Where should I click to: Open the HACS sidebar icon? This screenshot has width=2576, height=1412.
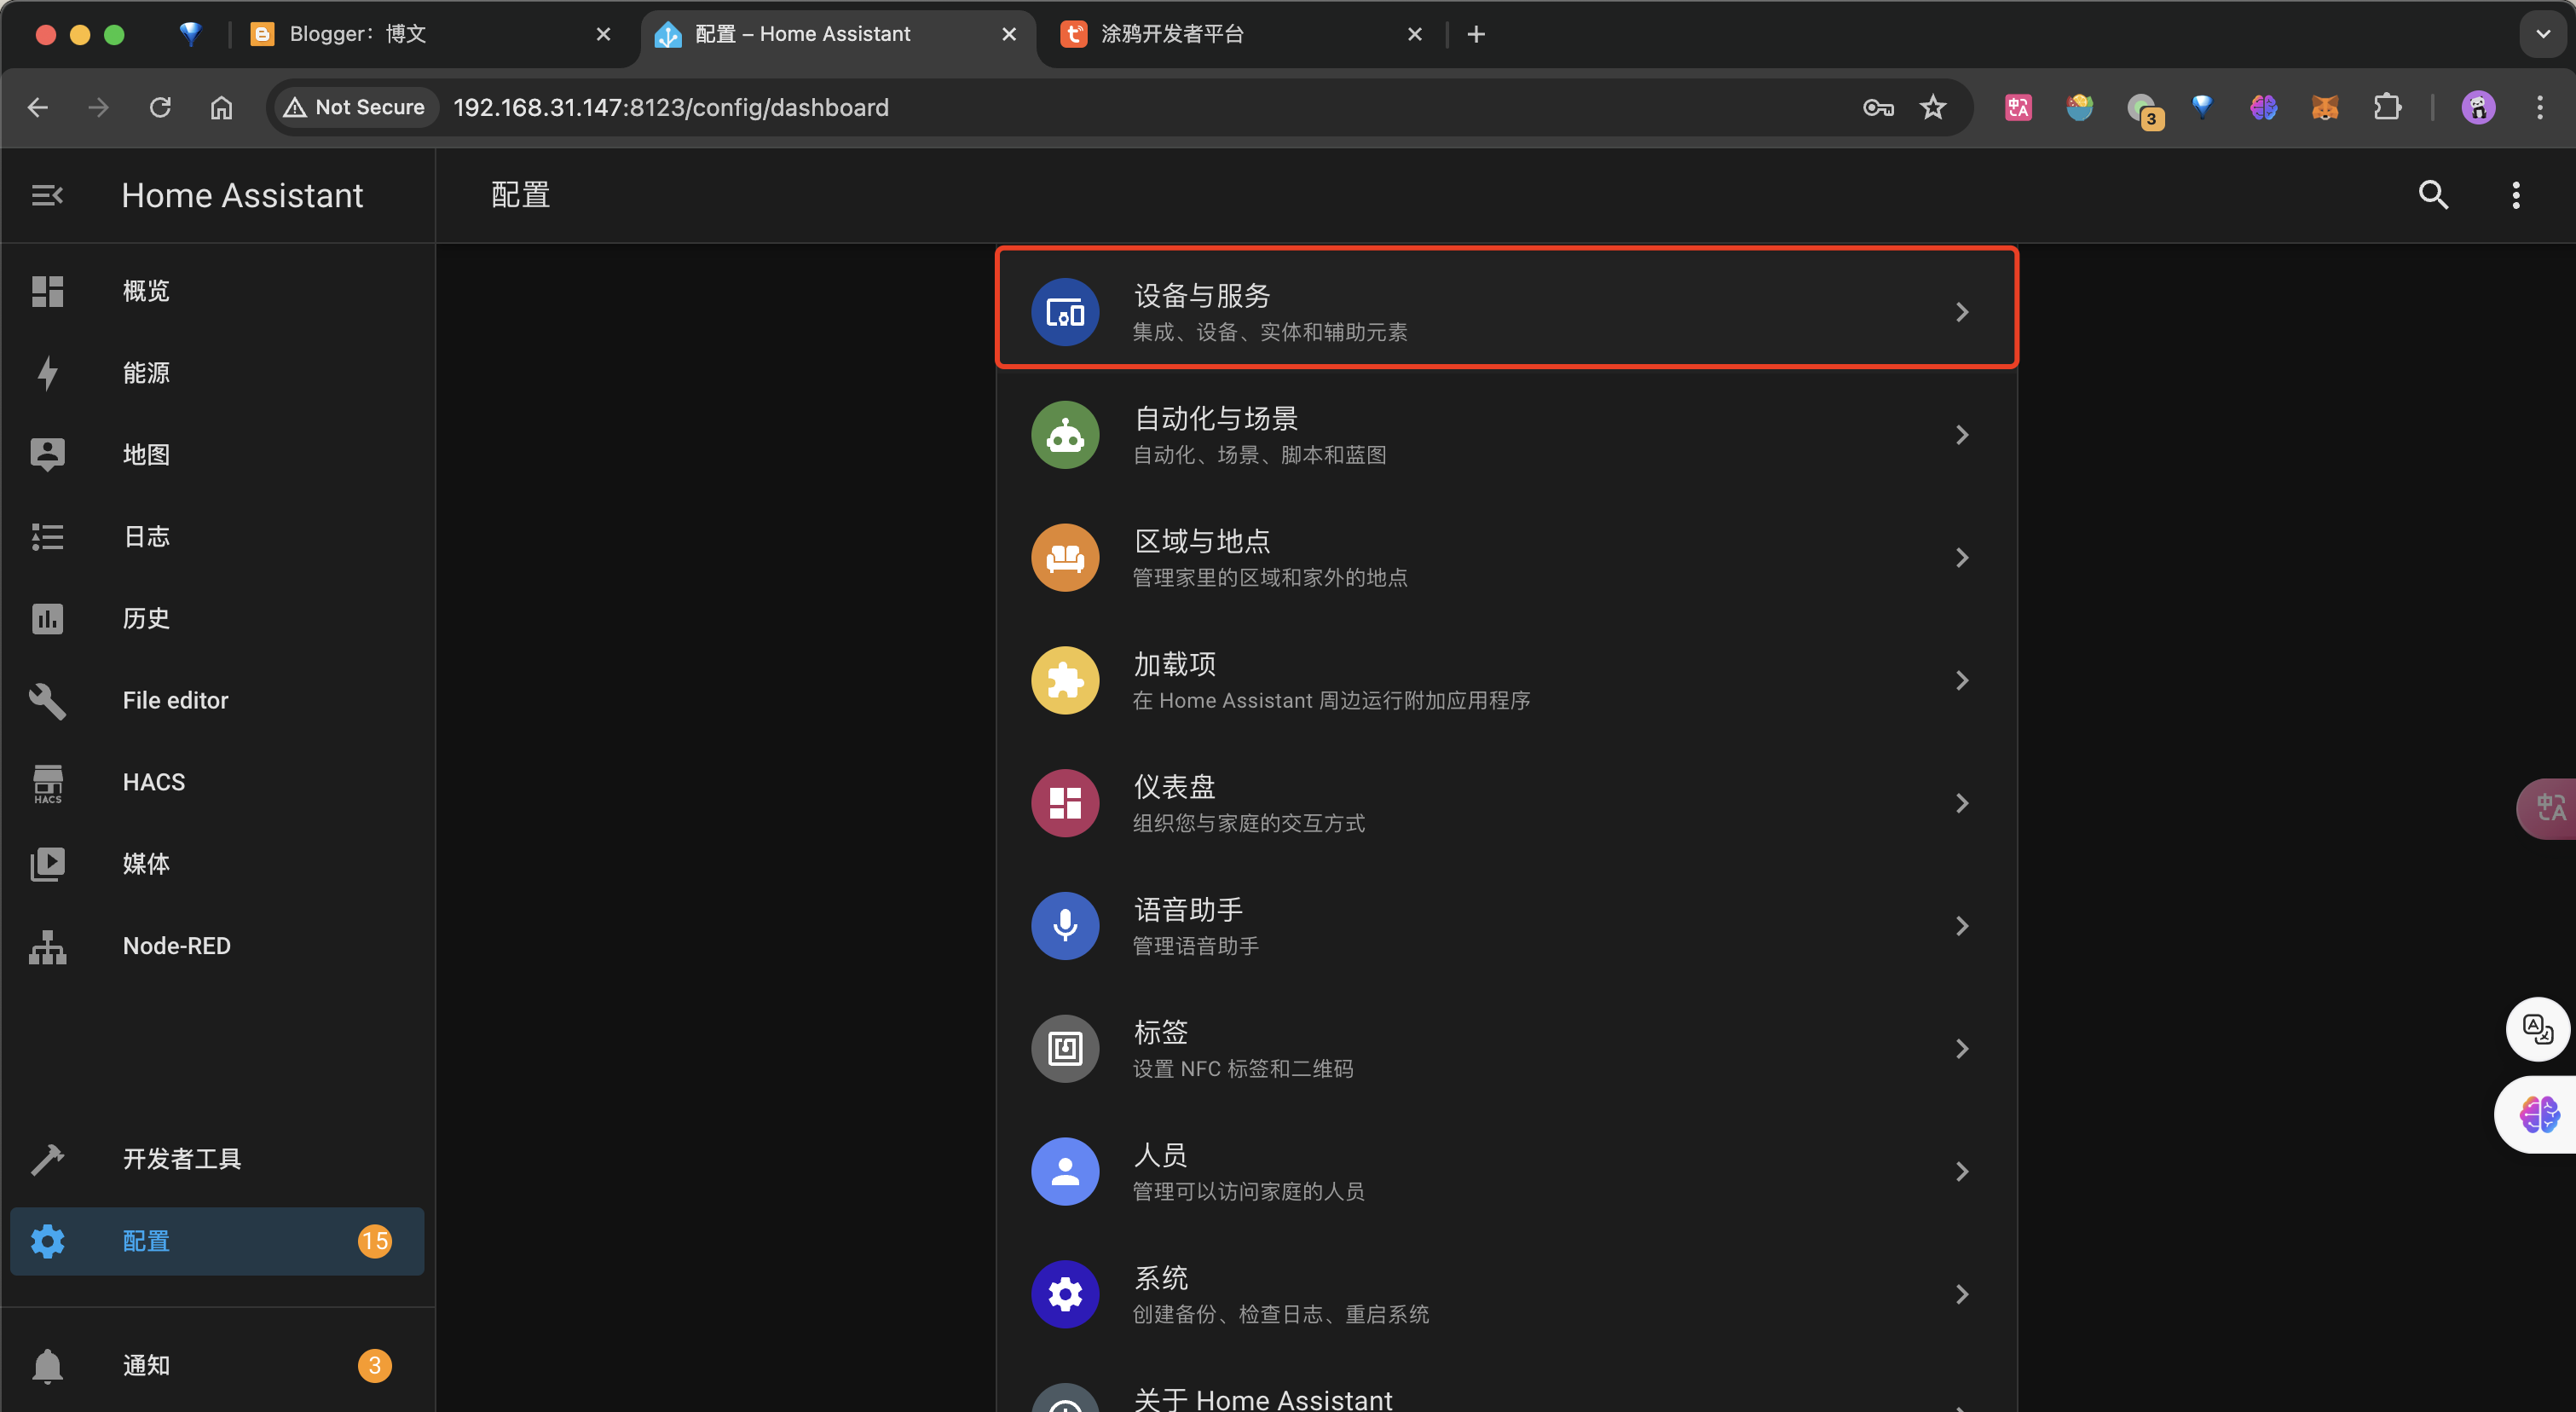(47, 782)
